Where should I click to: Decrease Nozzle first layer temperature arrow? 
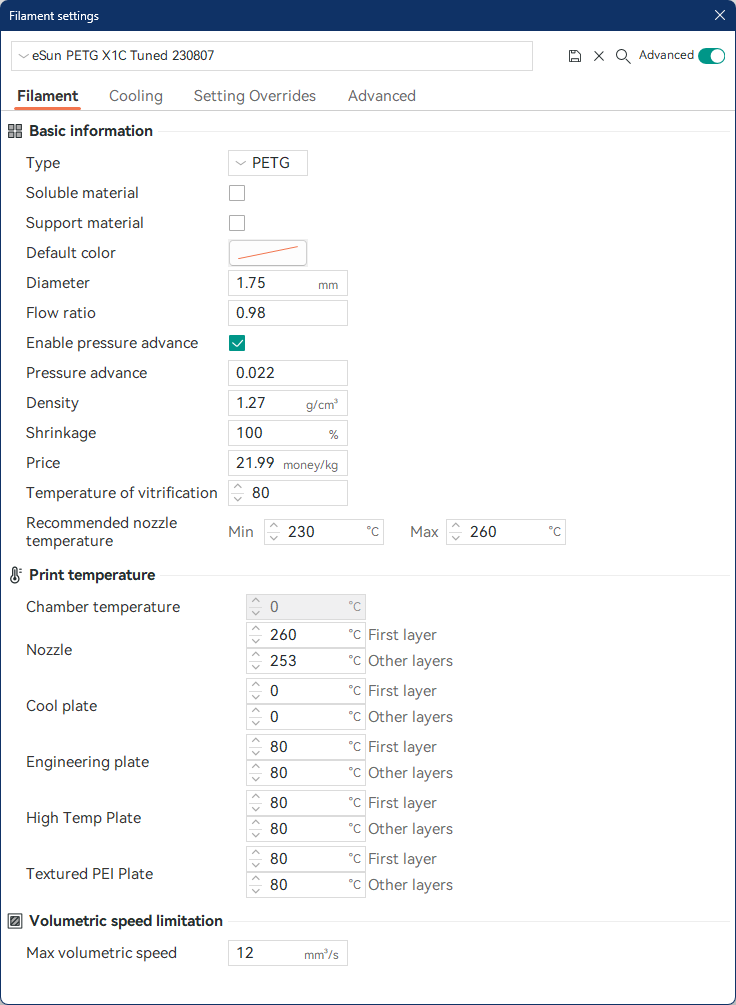tap(256, 640)
